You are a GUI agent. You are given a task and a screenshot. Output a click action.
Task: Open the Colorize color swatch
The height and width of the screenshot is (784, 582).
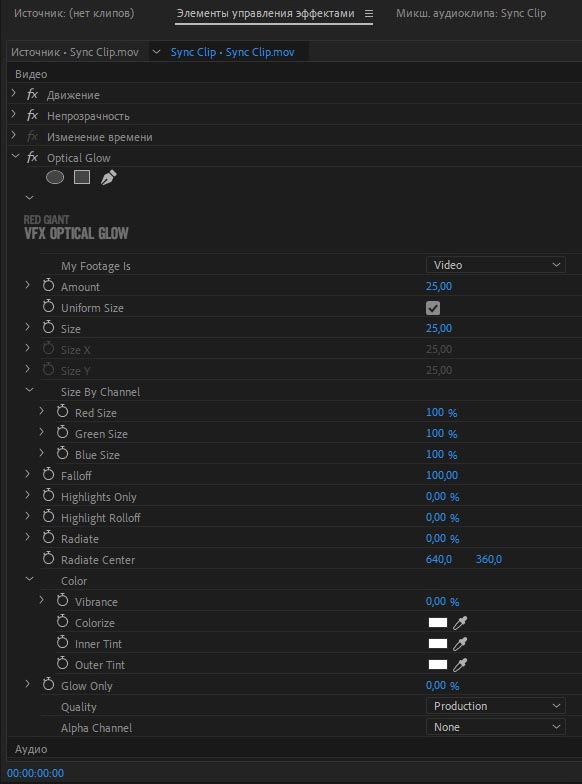click(438, 622)
